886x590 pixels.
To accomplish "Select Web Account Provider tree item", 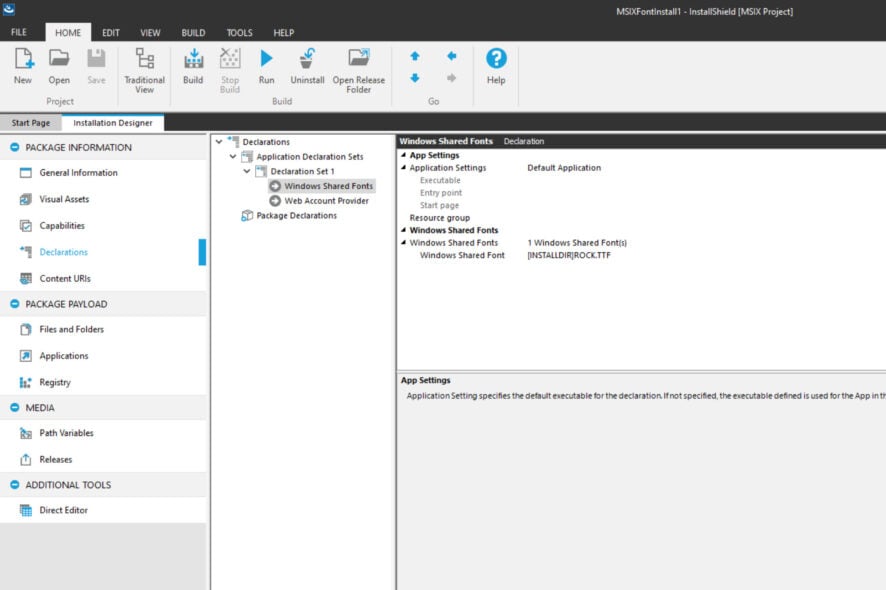I will tap(319, 201).
